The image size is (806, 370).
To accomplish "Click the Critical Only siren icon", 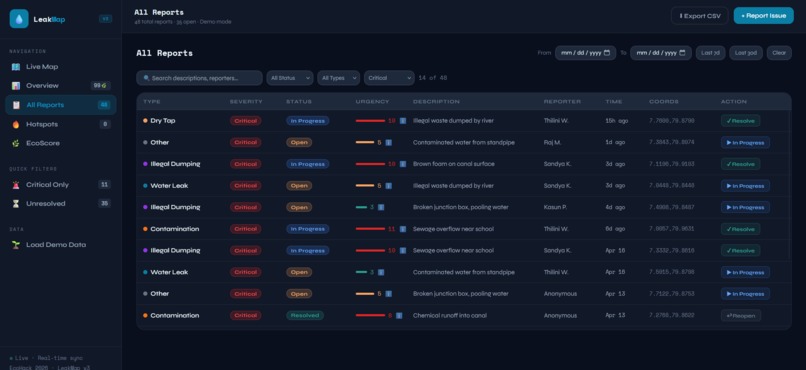I will click(x=16, y=185).
